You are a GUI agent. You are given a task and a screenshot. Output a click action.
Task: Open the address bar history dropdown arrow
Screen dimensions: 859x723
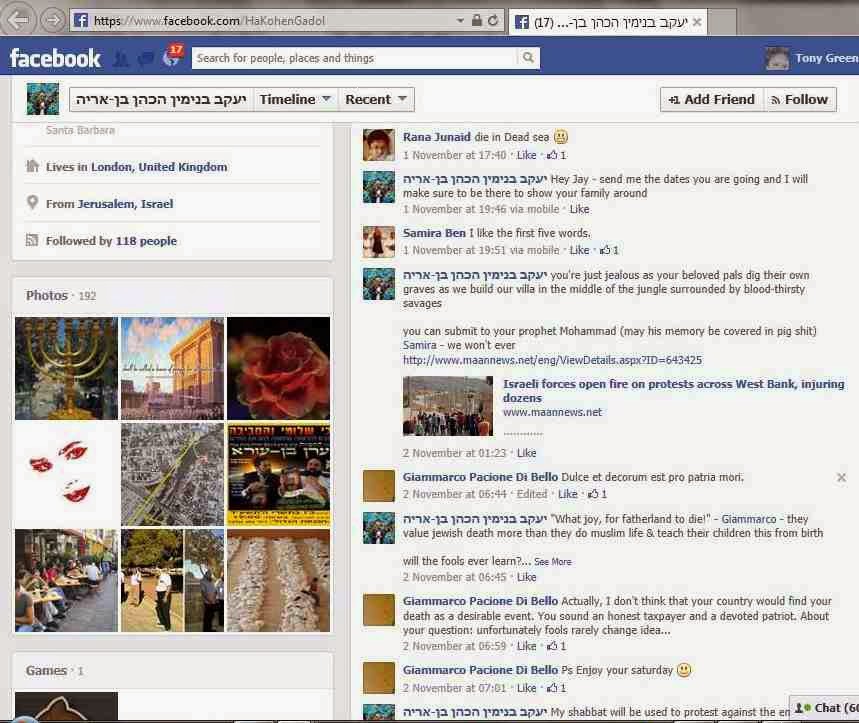pos(460,21)
